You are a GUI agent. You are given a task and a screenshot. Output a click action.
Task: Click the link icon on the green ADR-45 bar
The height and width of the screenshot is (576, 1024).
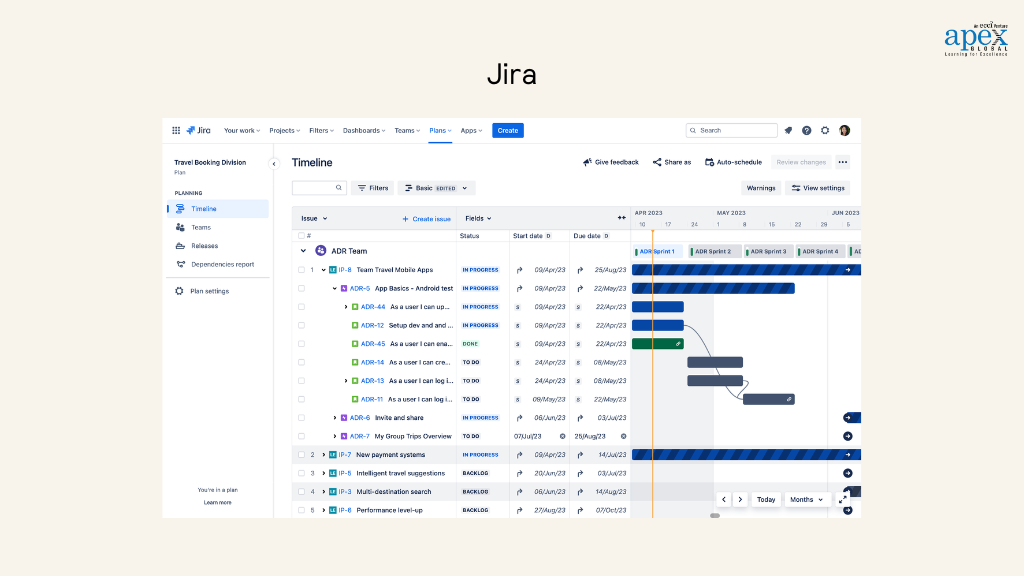click(678, 344)
